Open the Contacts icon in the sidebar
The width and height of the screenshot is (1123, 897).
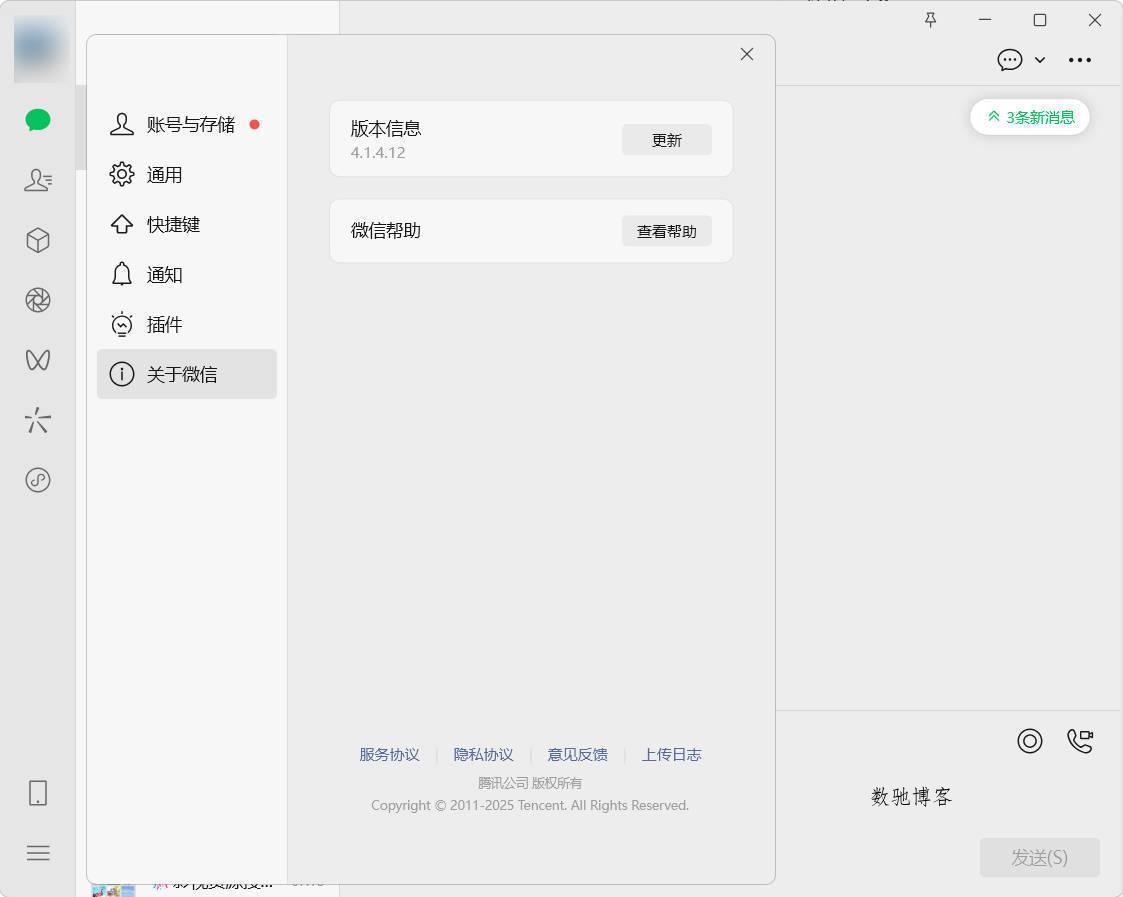point(38,180)
